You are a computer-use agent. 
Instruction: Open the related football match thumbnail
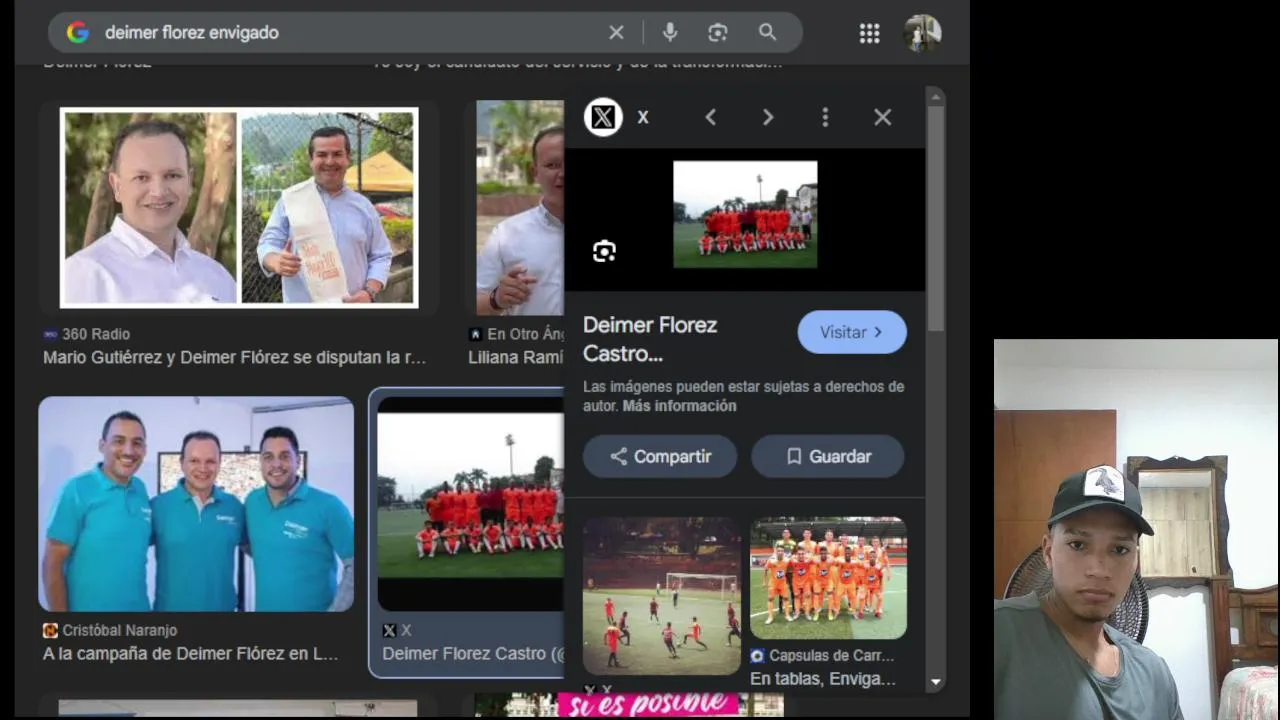(x=662, y=596)
